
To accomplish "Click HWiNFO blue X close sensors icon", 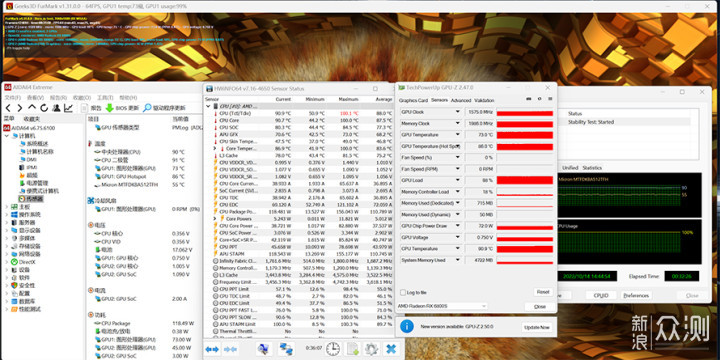I will pyautogui.click(x=391, y=349).
